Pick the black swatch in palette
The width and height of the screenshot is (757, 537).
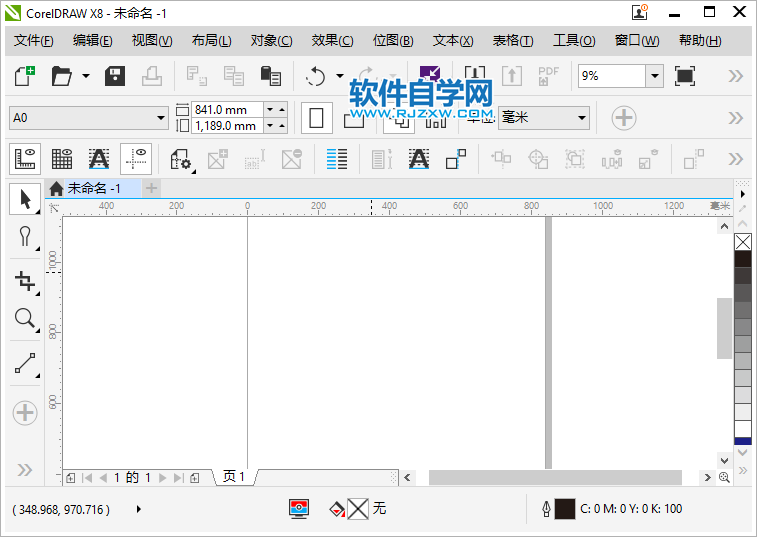pos(743,259)
